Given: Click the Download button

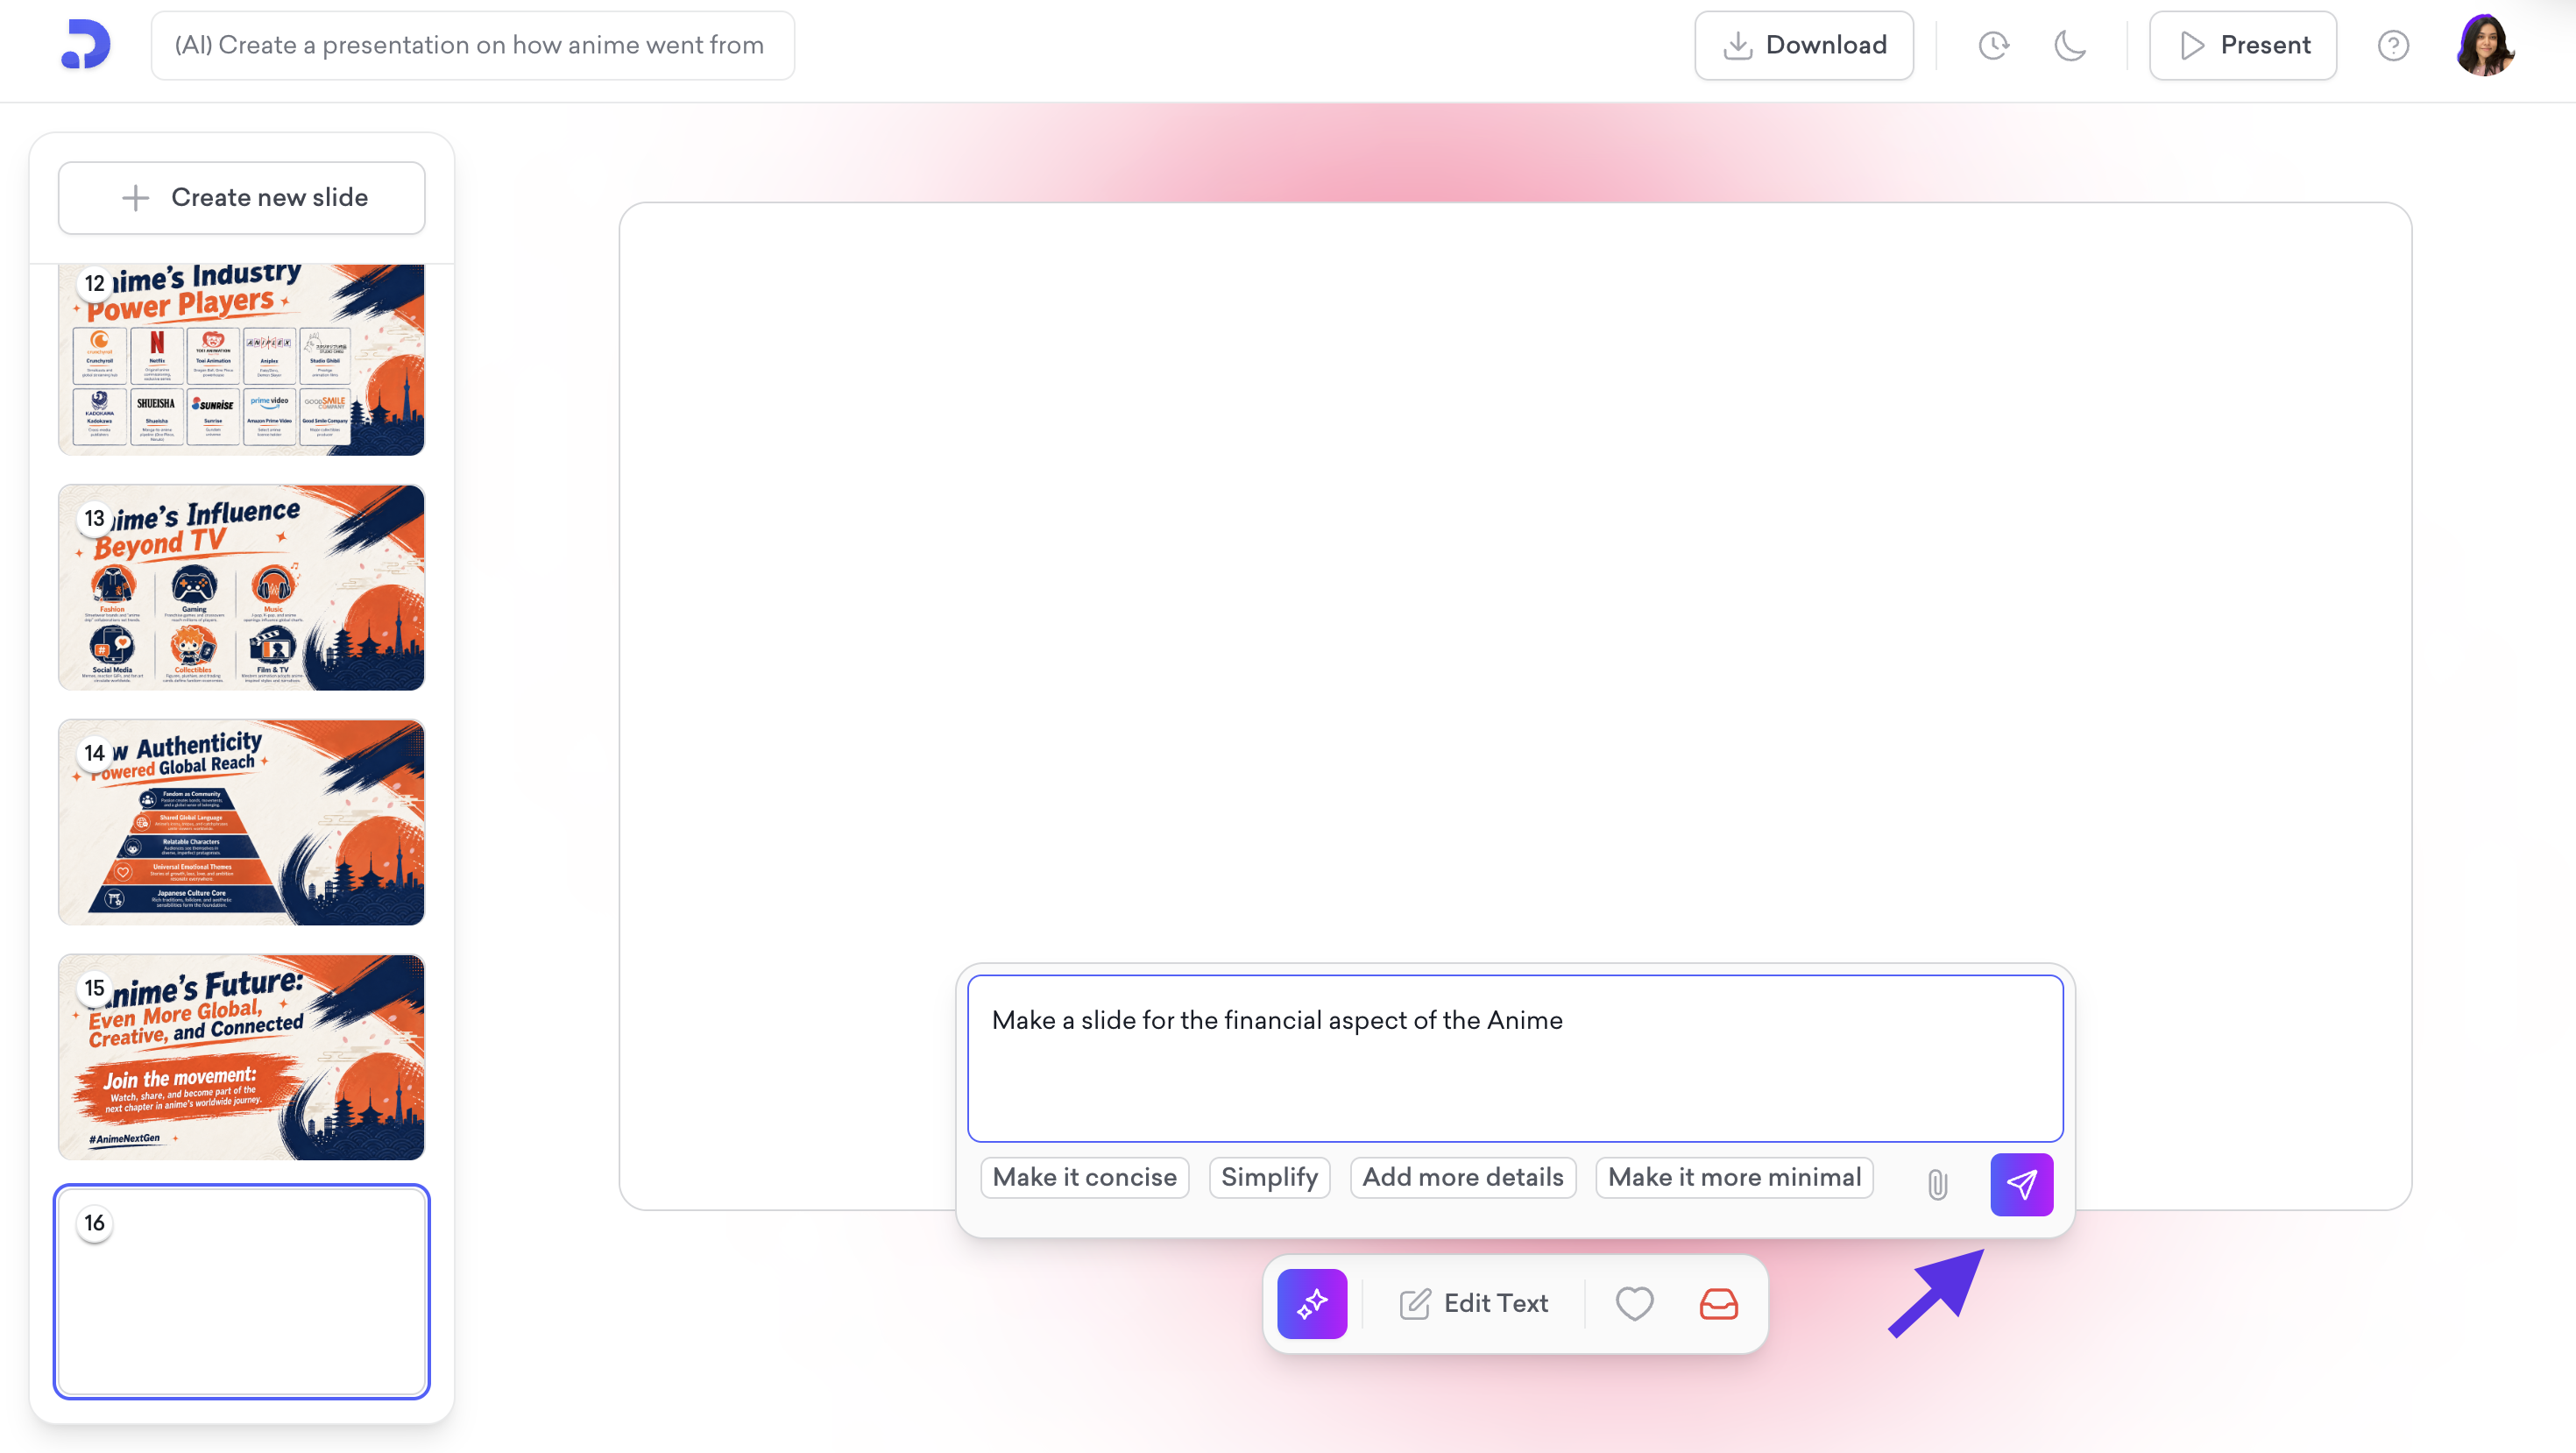Looking at the screenshot, I should tap(1803, 45).
